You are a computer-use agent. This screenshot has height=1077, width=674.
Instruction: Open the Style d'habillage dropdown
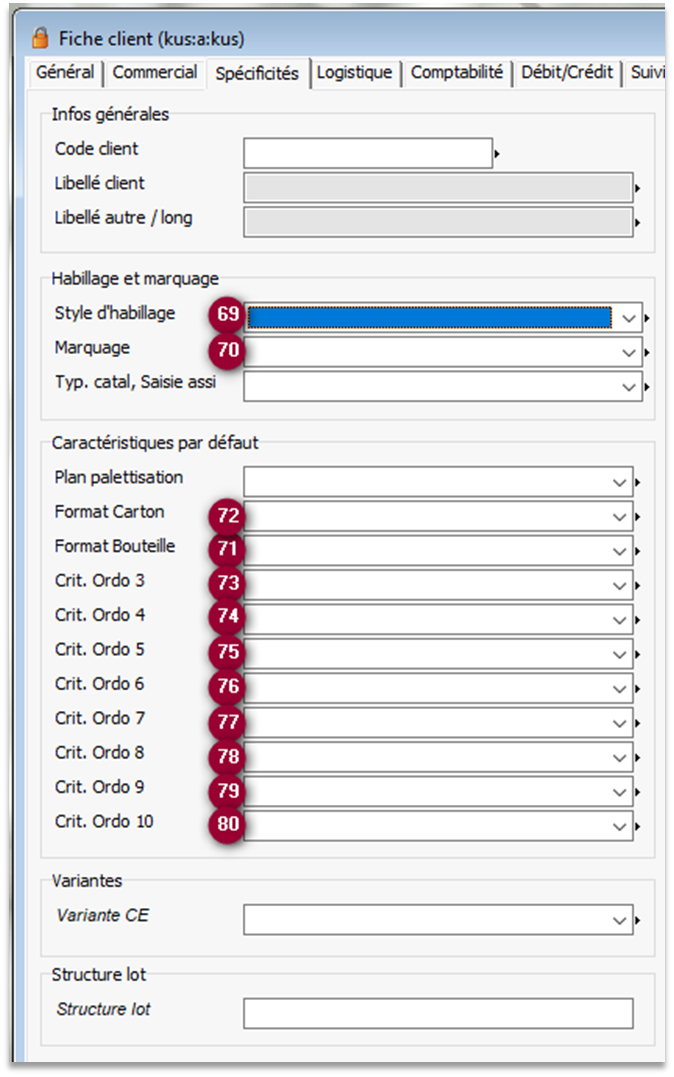pos(628,318)
